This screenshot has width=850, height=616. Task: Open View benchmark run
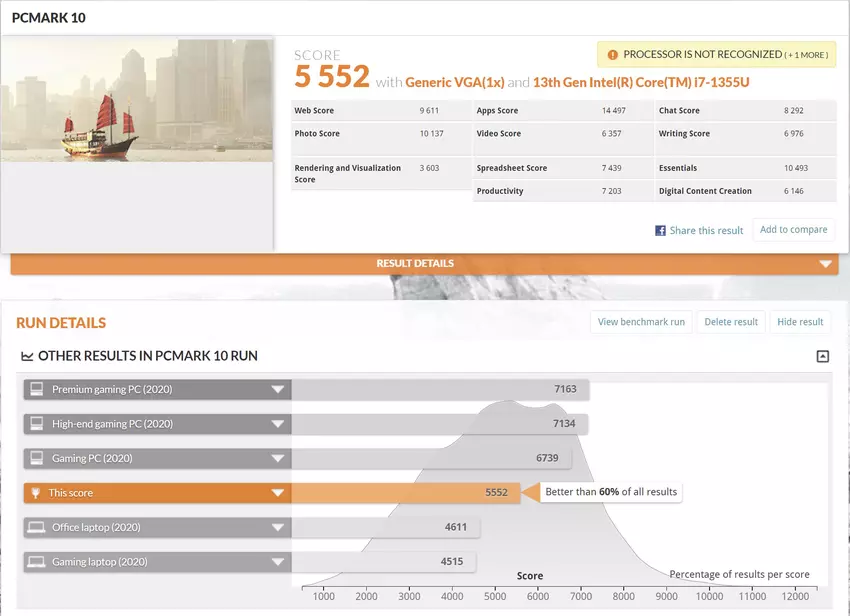coord(641,322)
